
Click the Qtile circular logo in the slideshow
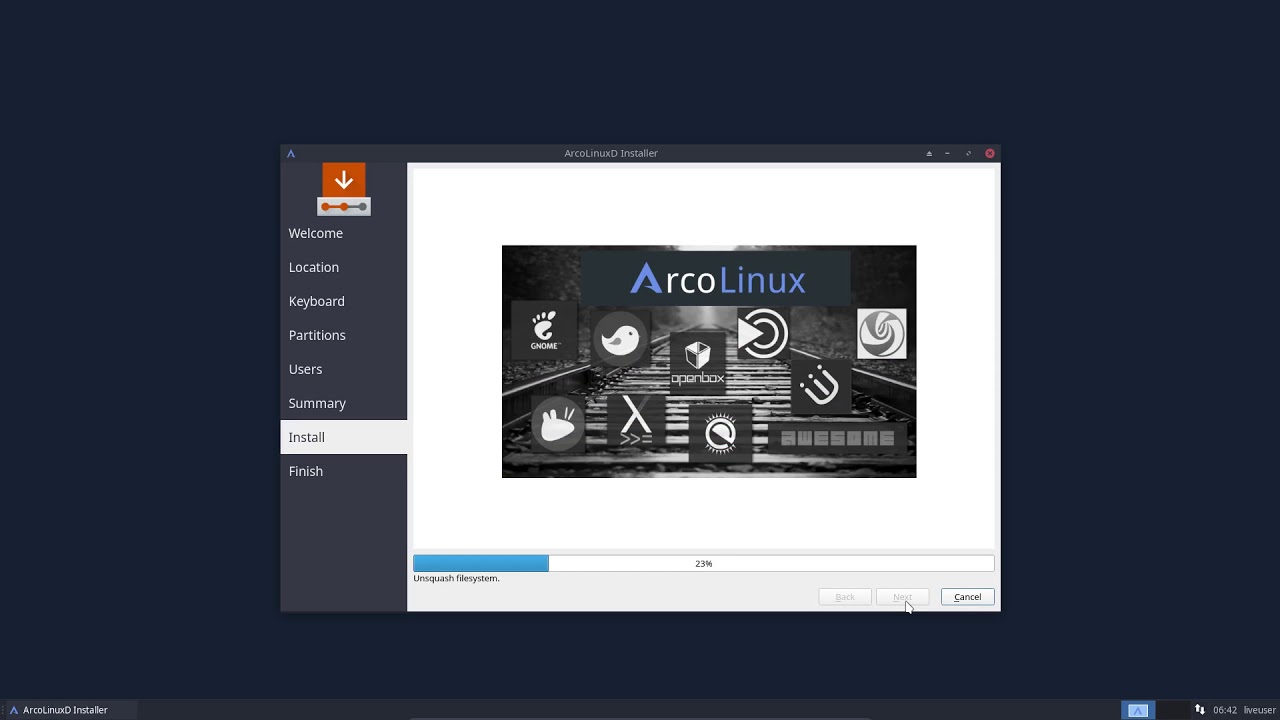pyautogui.click(x=720, y=434)
